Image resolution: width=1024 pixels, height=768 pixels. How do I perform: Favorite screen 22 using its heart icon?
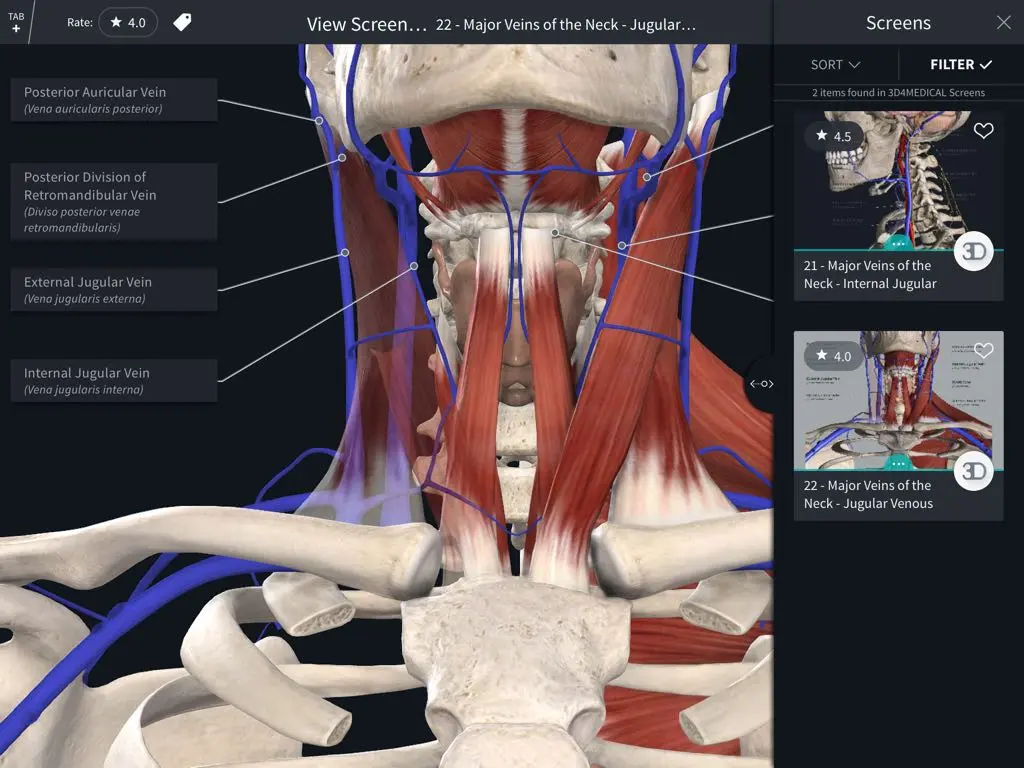[x=983, y=350]
